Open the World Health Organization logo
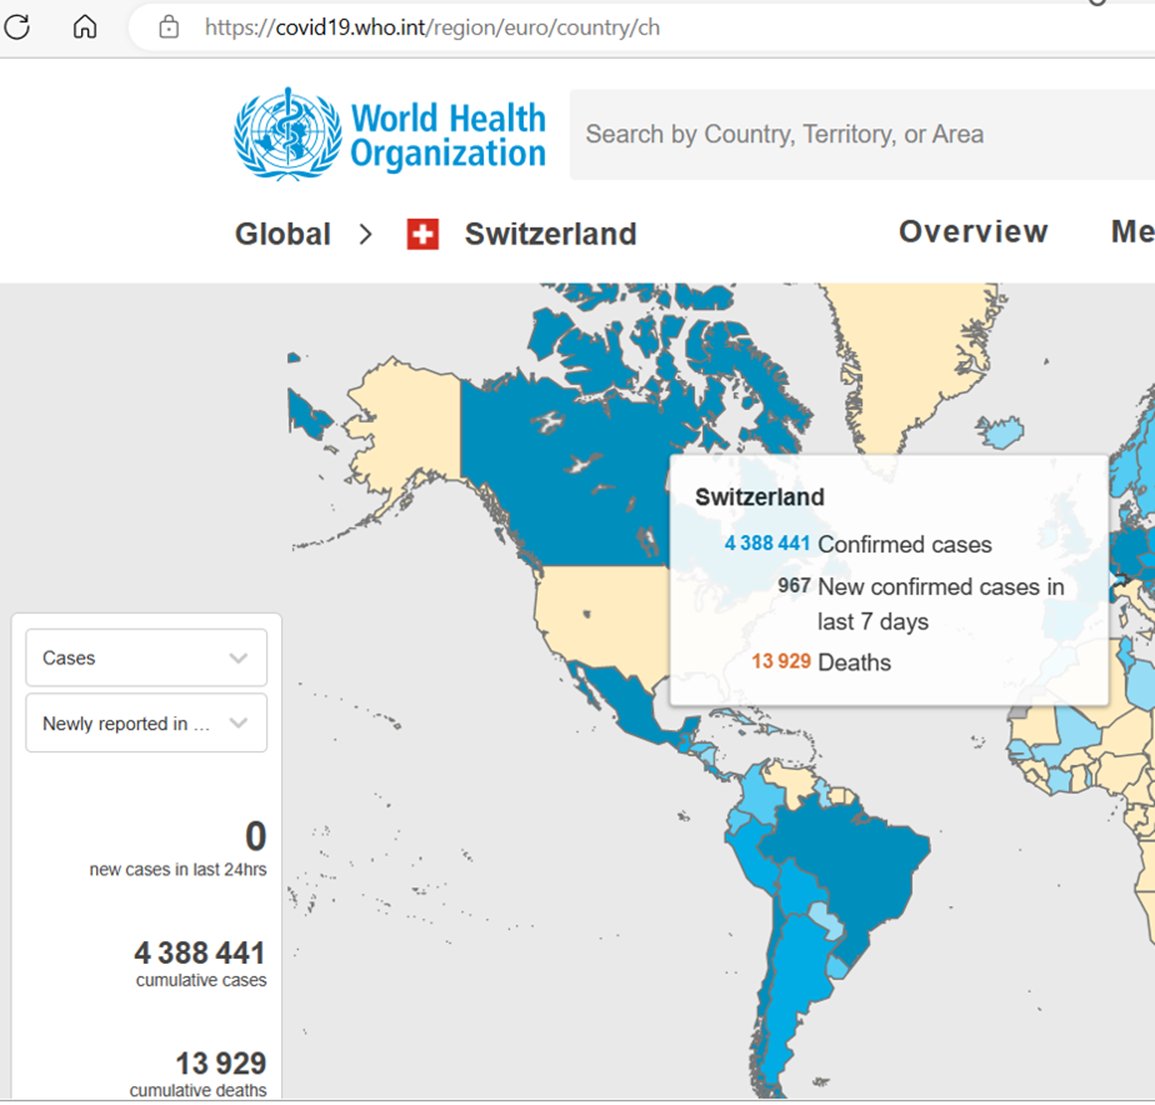This screenshot has height=1105, width=1155. pyautogui.click(x=390, y=134)
